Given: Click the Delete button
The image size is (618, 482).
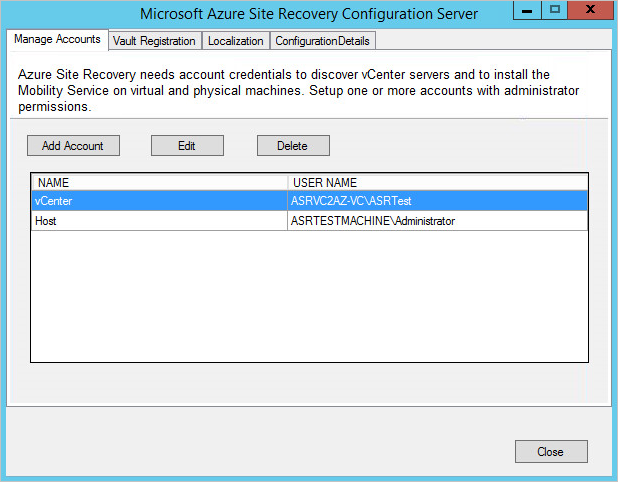Looking at the screenshot, I should click(293, 146).
